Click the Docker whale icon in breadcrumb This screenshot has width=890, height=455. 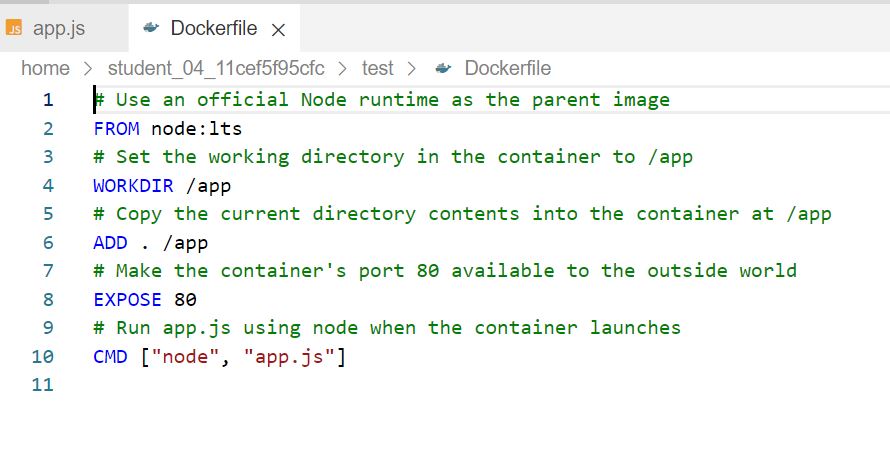tap(443, 69)
